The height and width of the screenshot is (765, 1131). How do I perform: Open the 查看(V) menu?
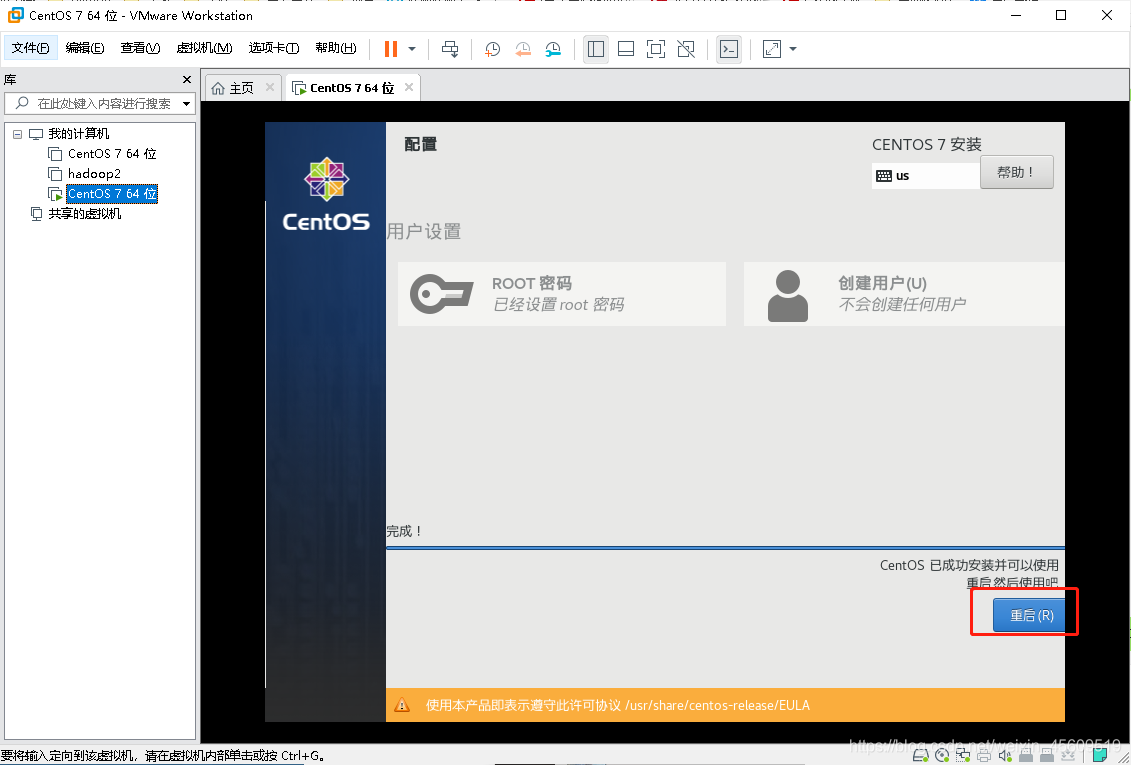140,48
